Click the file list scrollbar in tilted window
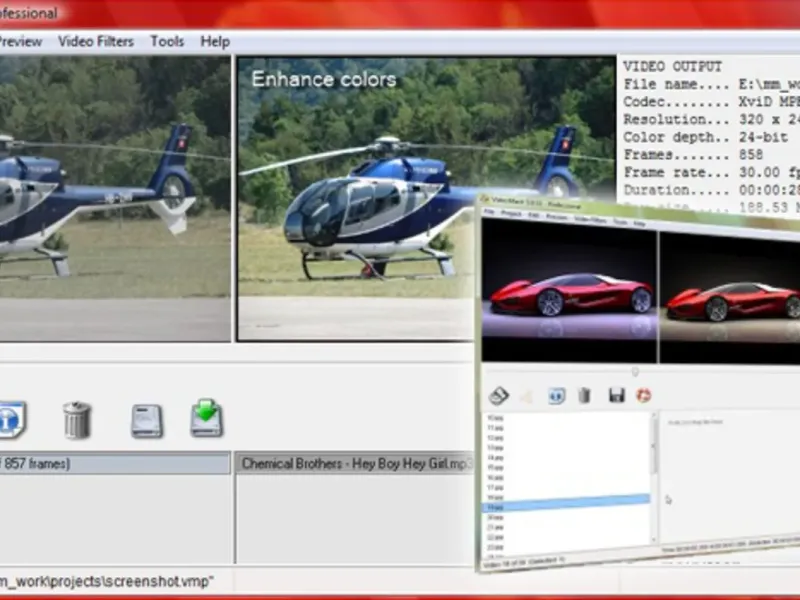This screenshot has height=600, width=800. (x=654, y=478)
